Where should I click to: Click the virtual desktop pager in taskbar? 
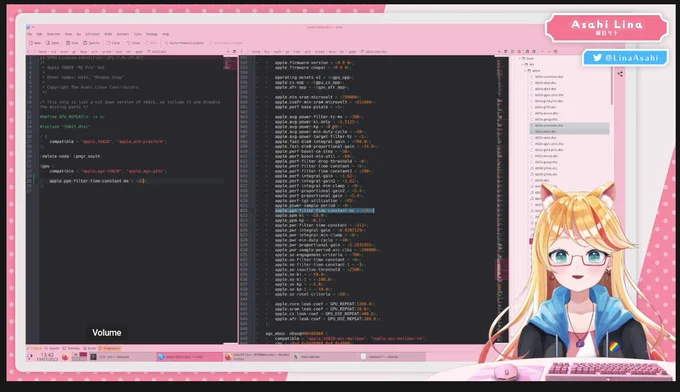point(80,357)
